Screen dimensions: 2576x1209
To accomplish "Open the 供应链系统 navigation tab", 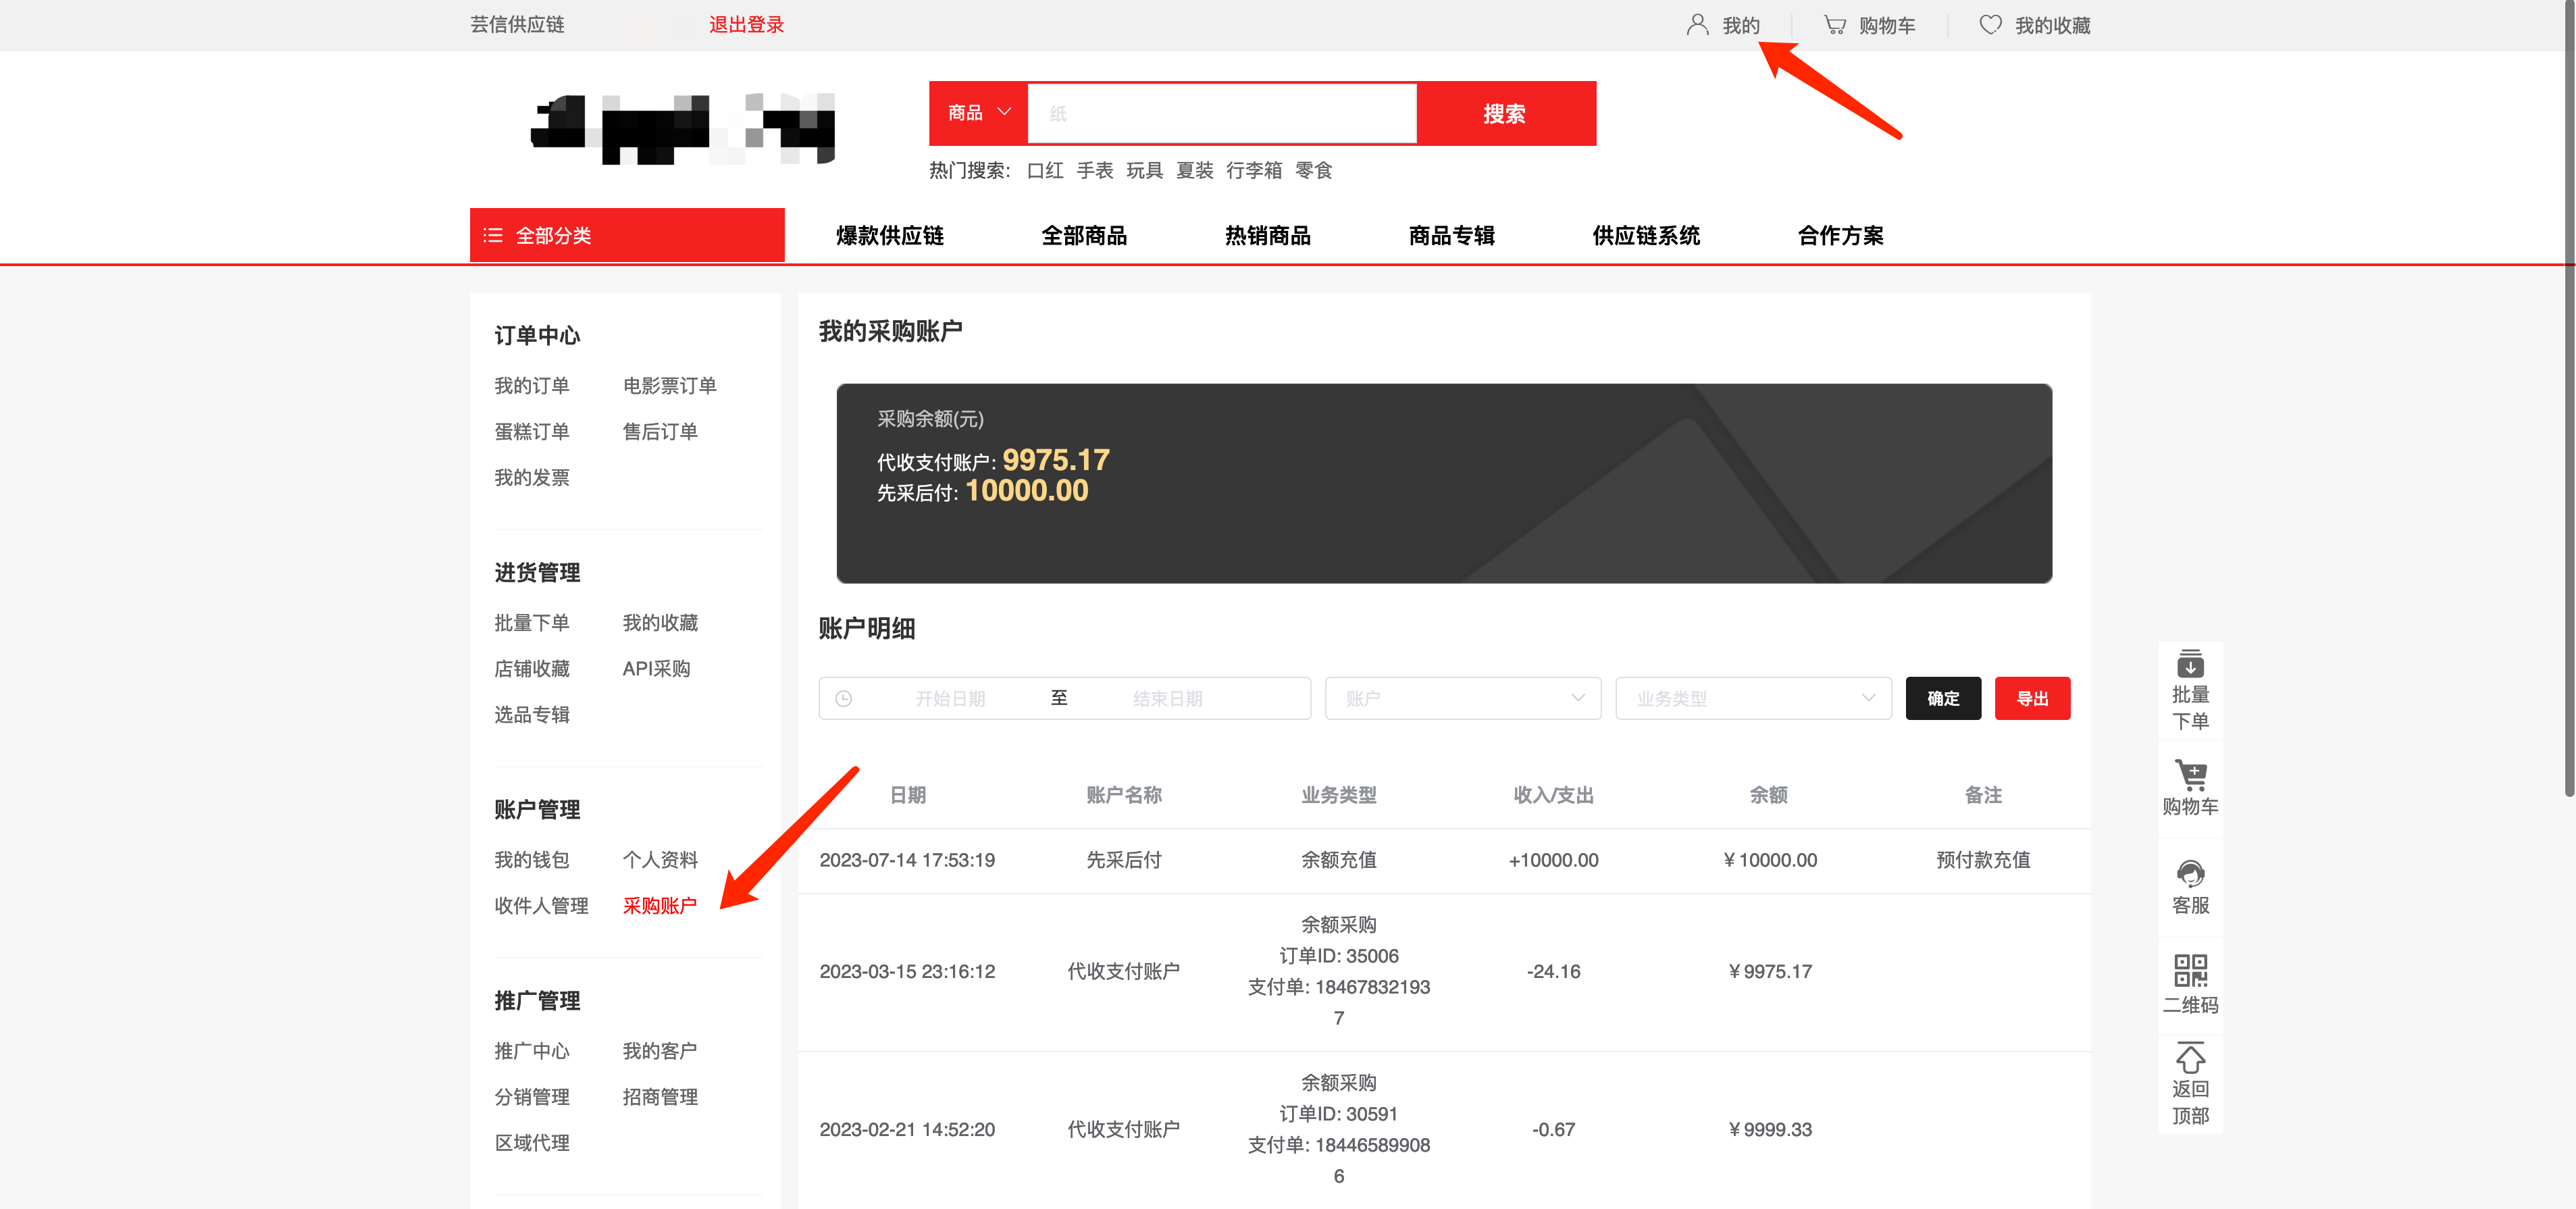I will tap(1645, 236).
